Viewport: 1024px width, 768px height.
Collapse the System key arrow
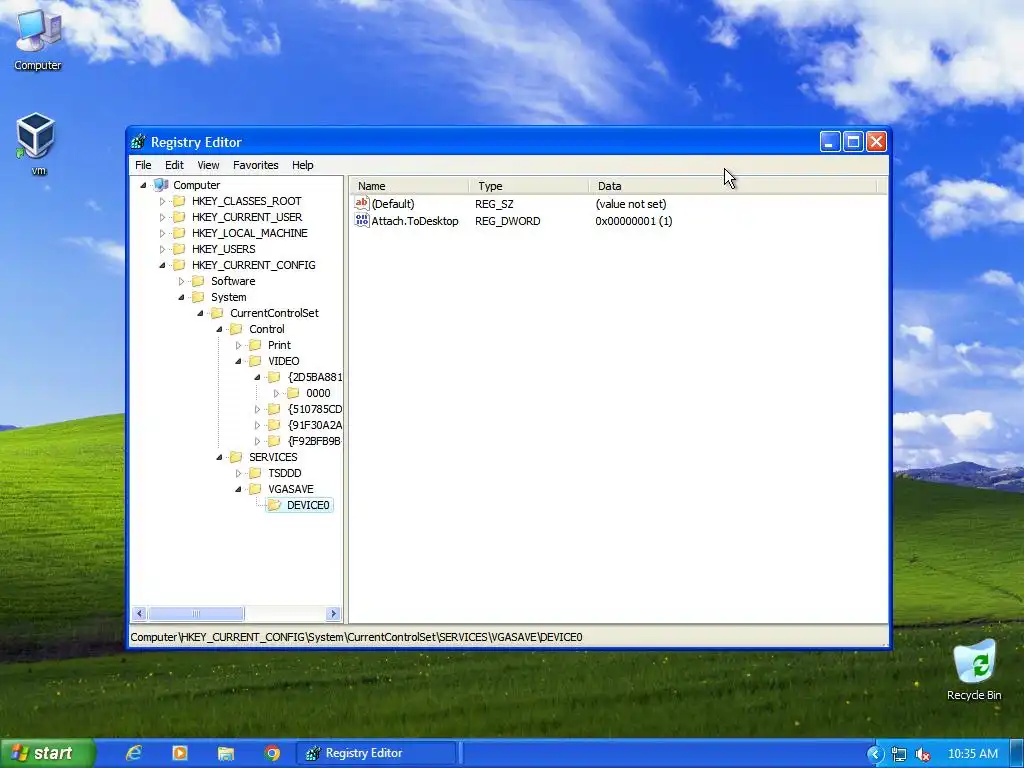pos(181,297)
